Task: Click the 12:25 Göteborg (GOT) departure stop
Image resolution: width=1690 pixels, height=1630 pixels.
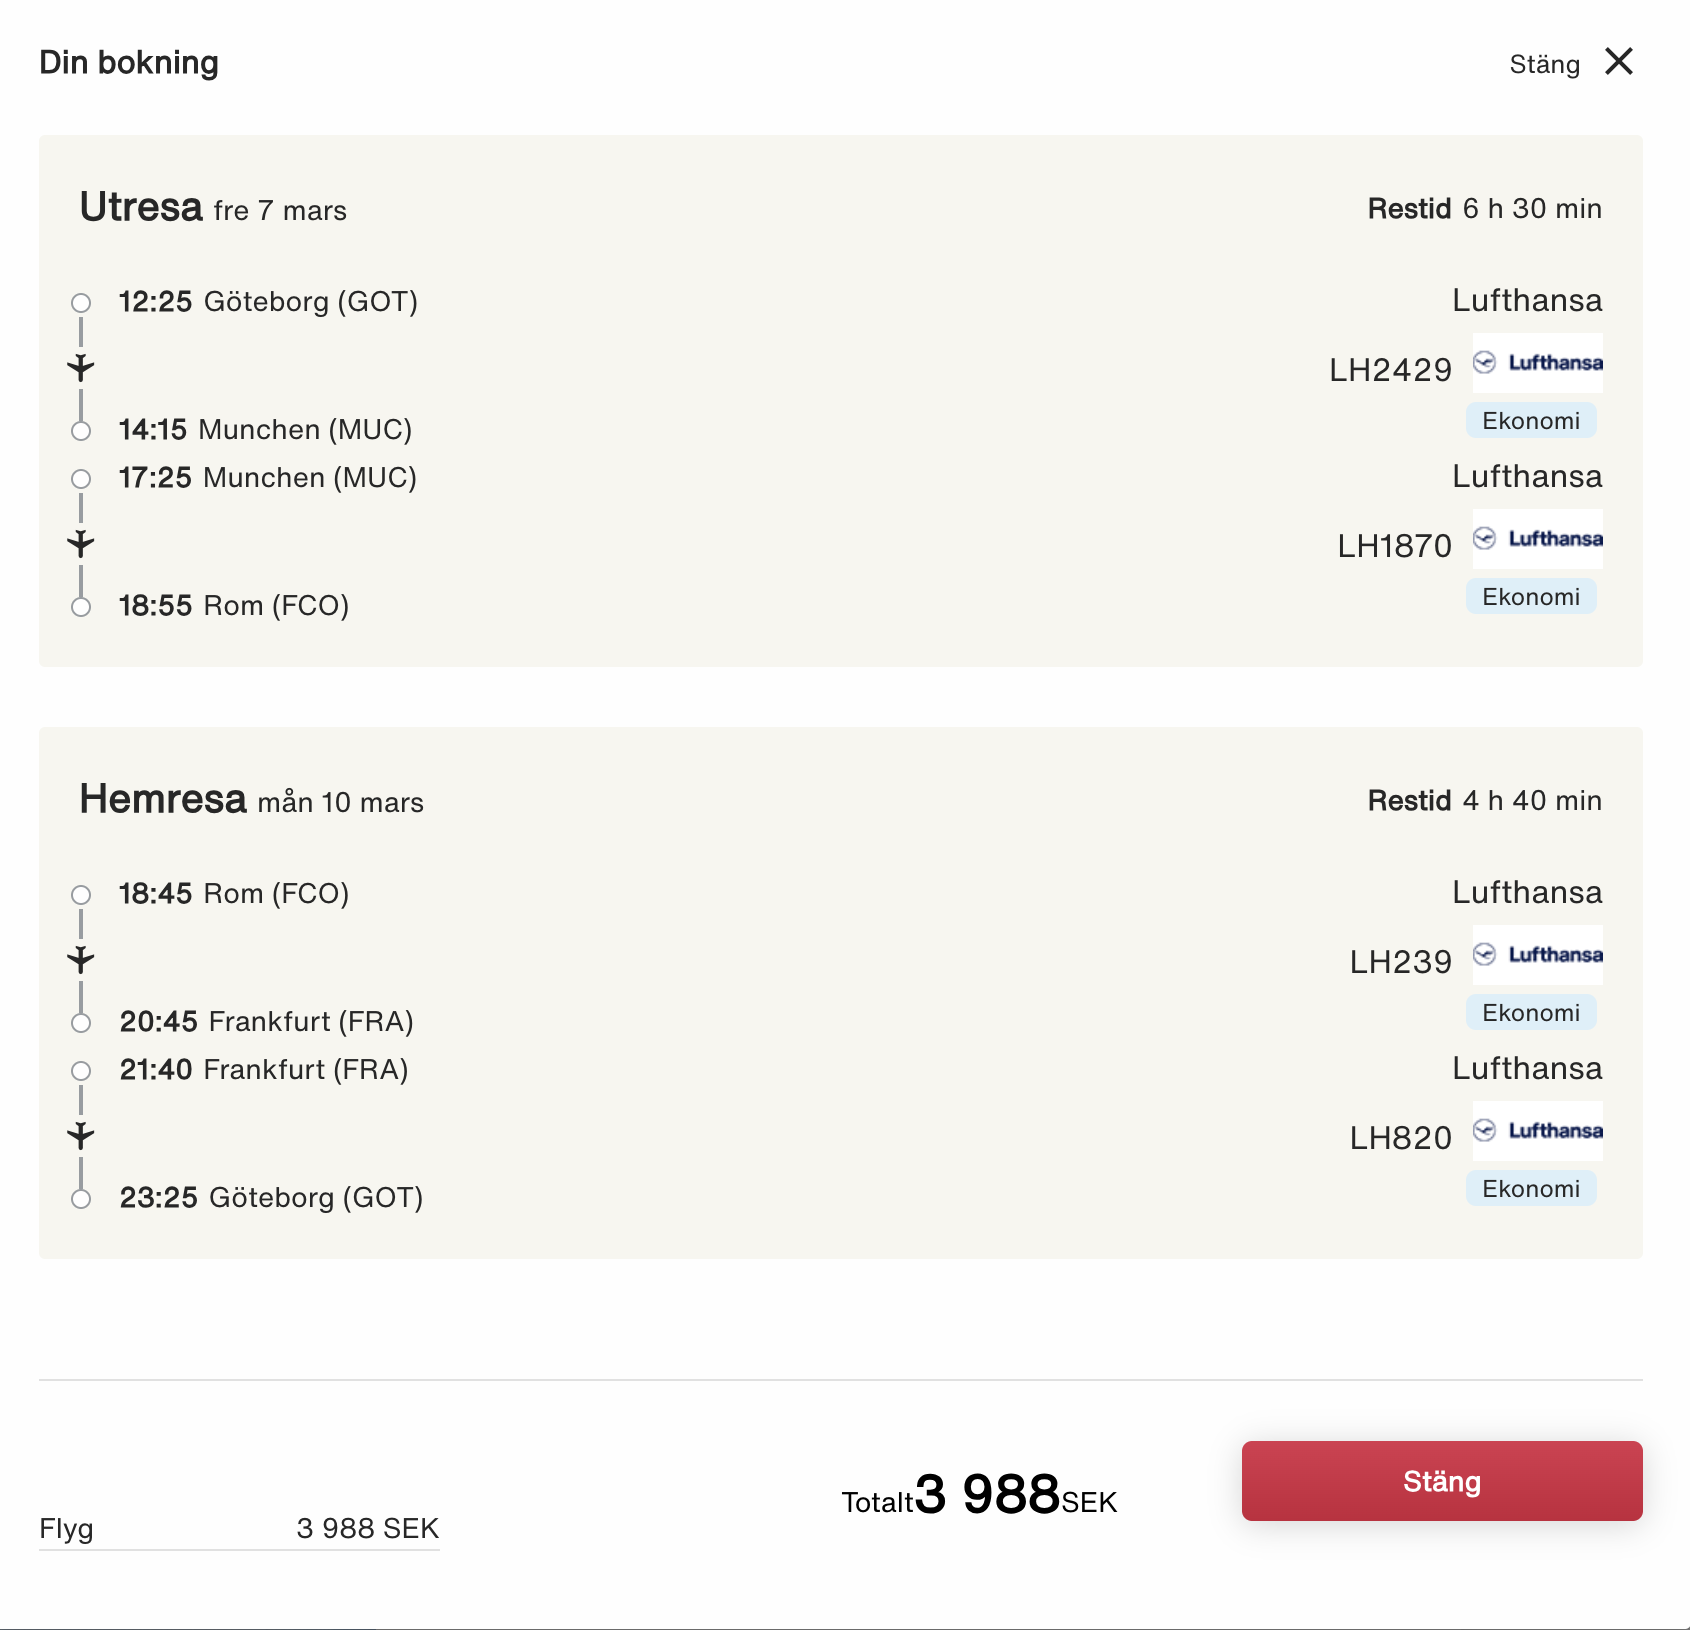Action: click(x=268, y=302)
